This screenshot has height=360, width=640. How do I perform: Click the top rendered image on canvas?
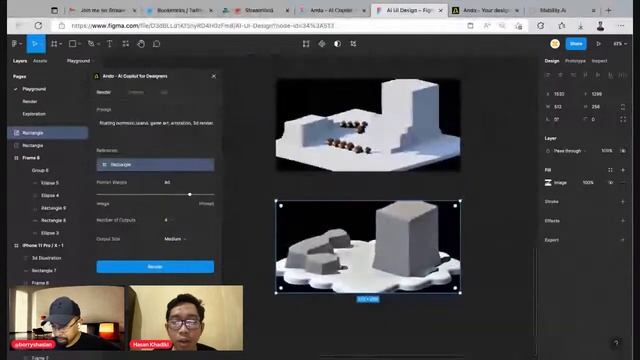pos(368,125)
